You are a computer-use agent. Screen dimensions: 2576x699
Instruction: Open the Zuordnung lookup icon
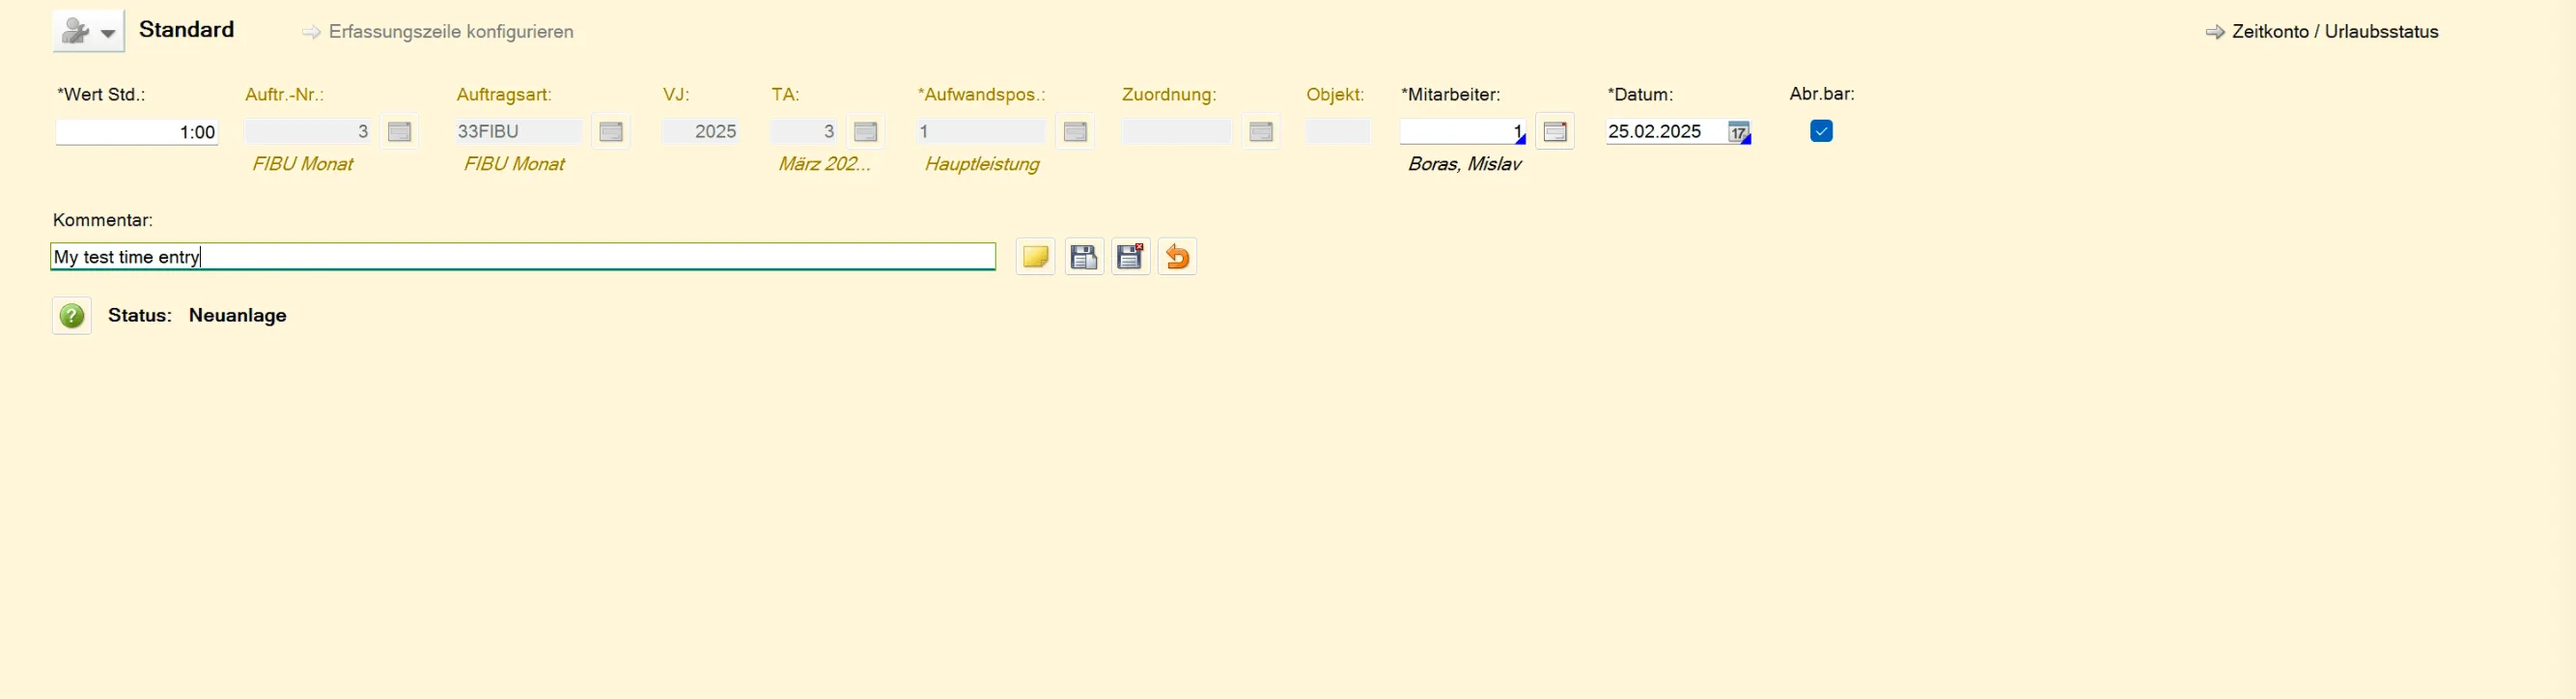pos(1261,132)
